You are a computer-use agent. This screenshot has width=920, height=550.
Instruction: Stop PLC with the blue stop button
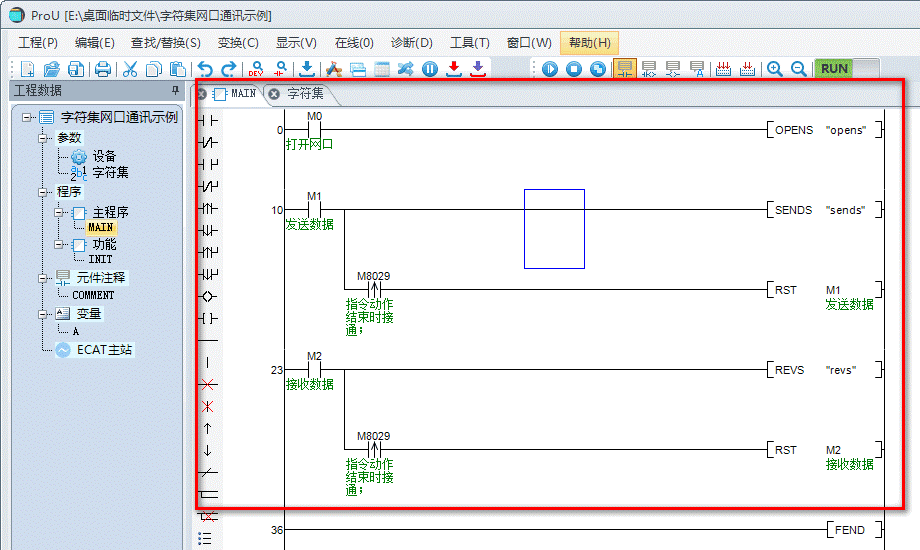(574, 69)
